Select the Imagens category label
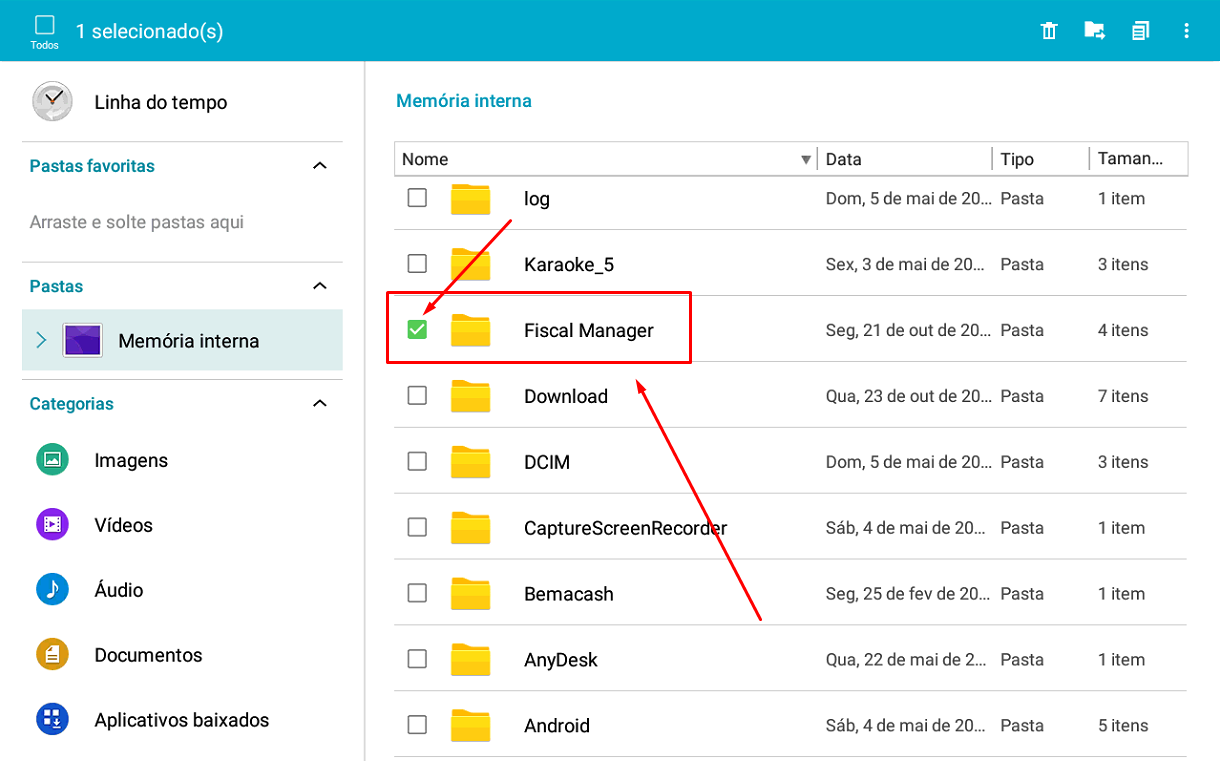The height and width of the screenshot is (761, 1220). point(131,460)
